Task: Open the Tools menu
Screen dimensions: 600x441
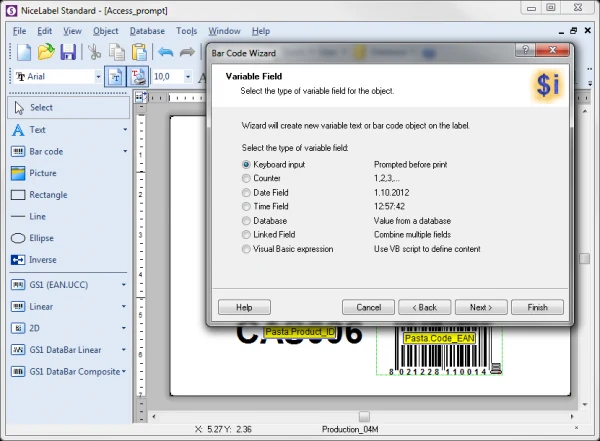Action: 187,31
